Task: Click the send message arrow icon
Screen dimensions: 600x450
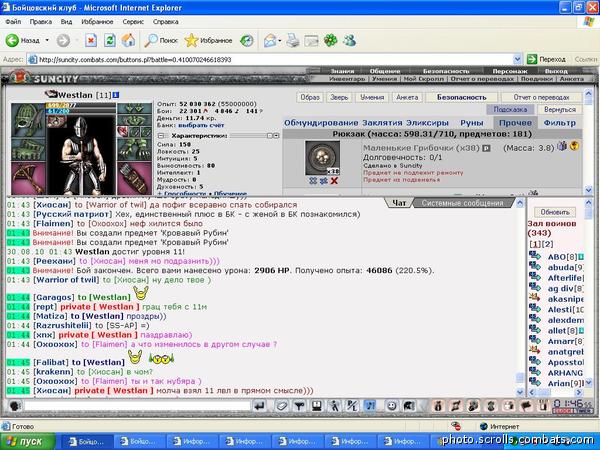Action: click(x=260, y=406)
